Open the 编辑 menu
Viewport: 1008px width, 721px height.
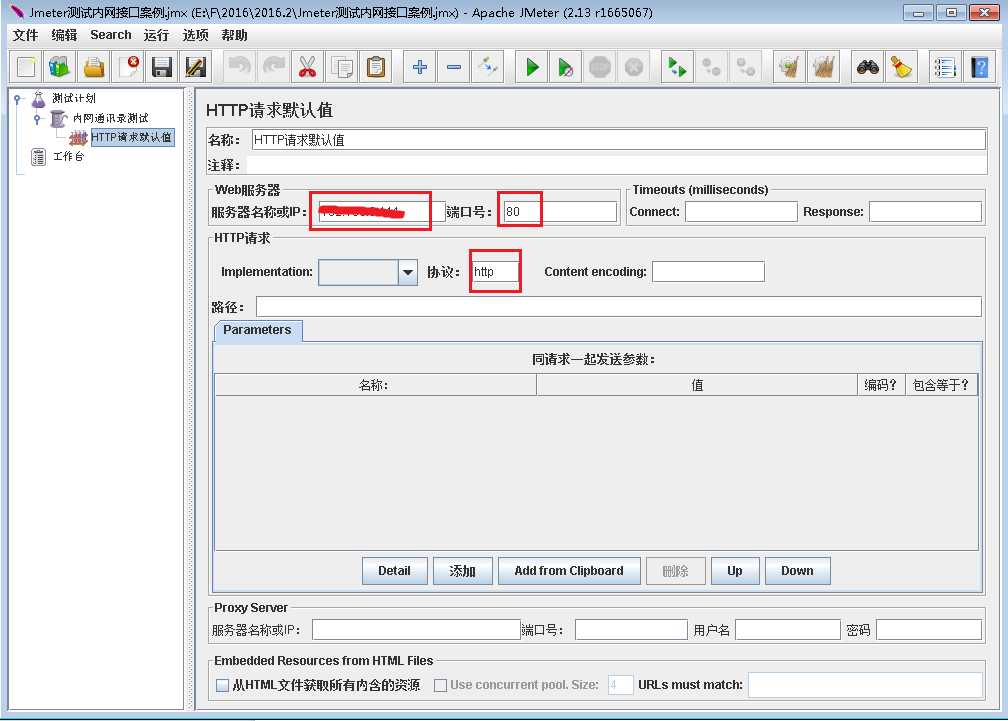[x=64, y=35]
